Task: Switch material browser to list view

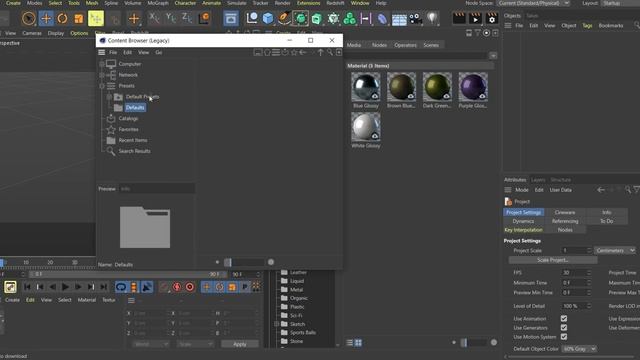Action: tap(350, 343)
